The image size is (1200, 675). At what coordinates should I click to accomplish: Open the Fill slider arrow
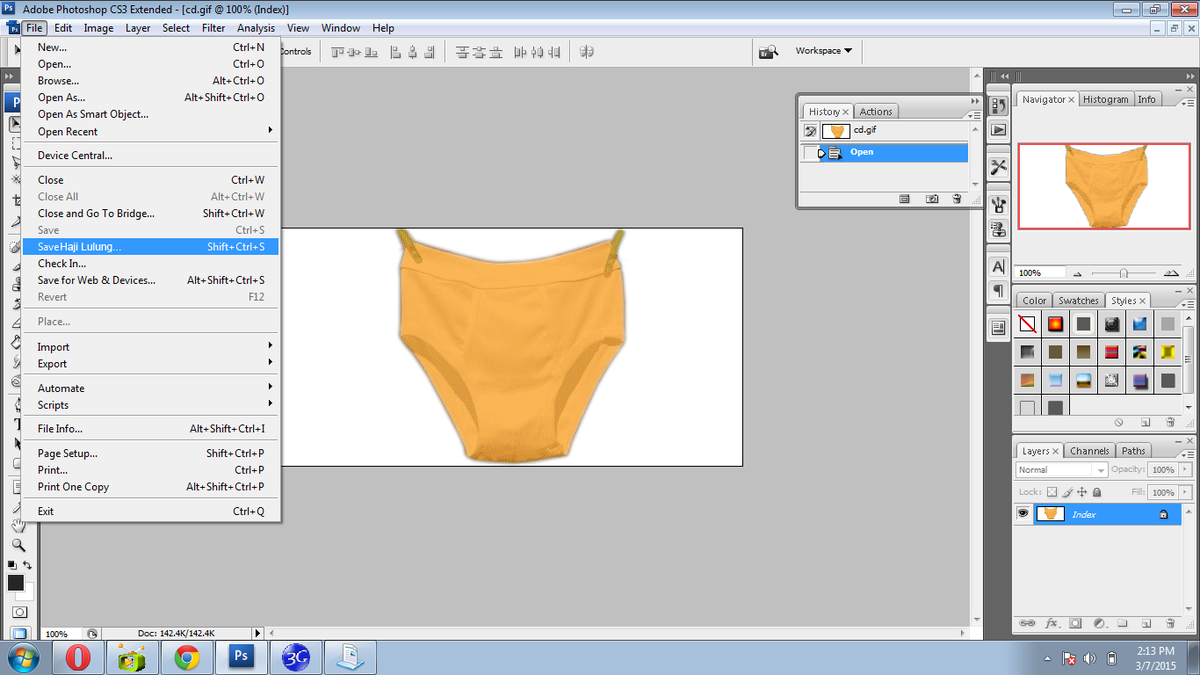click(1186, 492)
